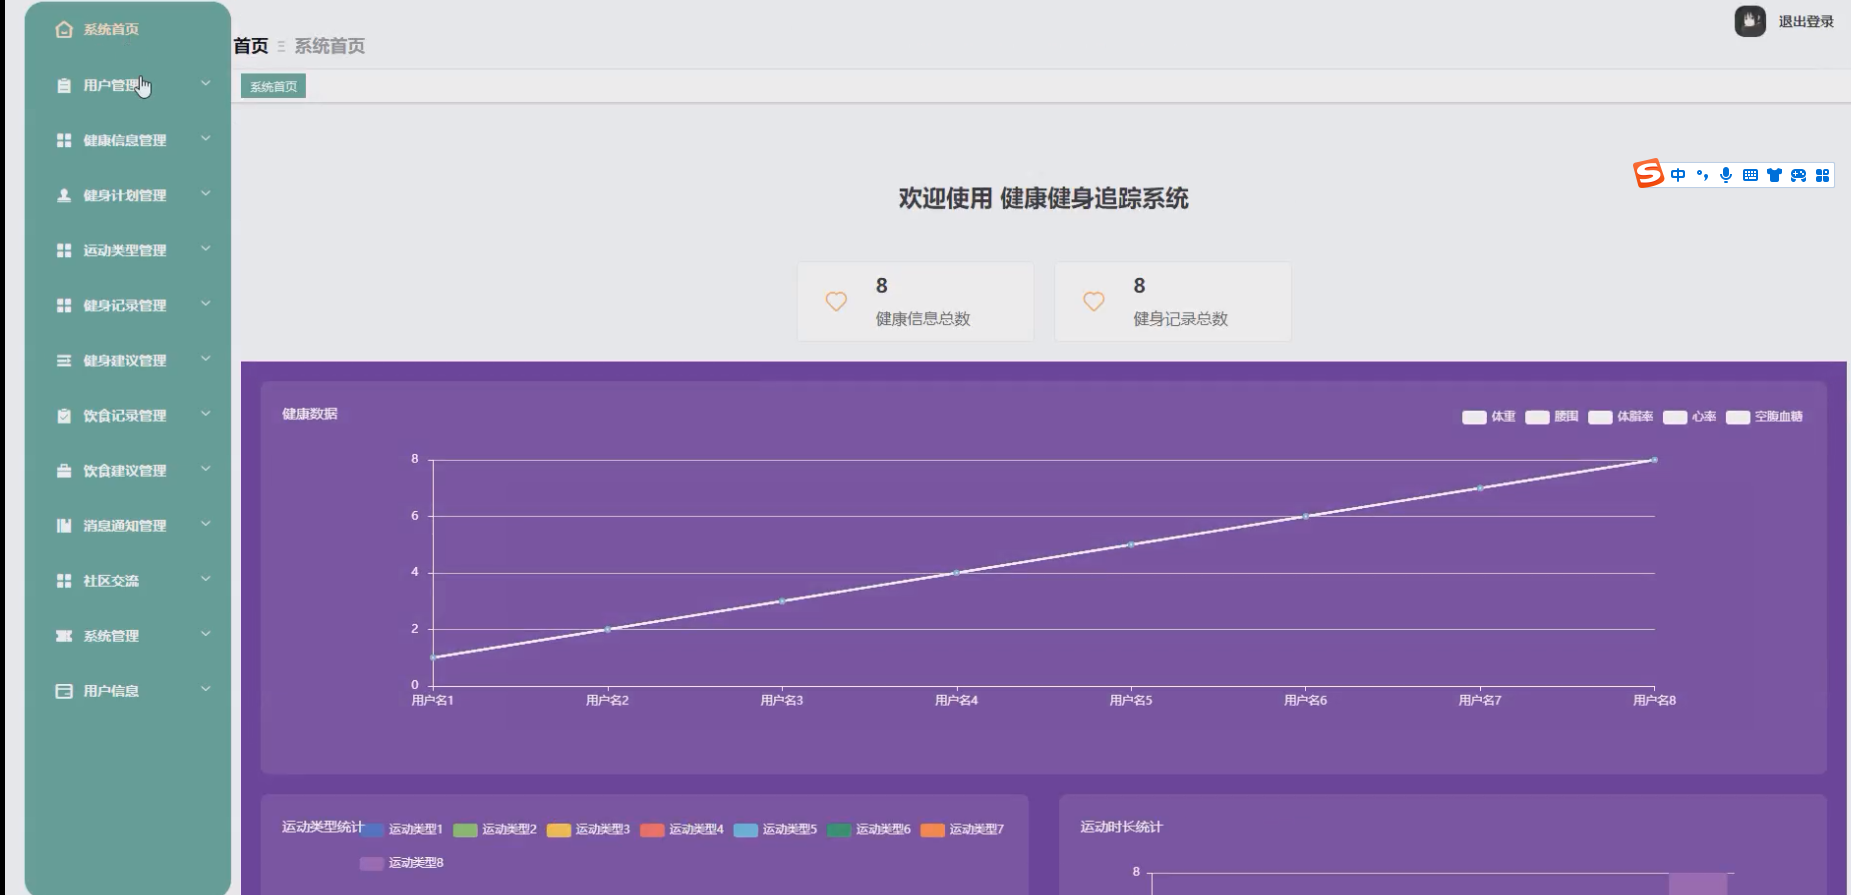This screenshot has width=1851, height=895.
Task: Expand the 运动类型管理 chevron arrow
Action: pos(206,248)
